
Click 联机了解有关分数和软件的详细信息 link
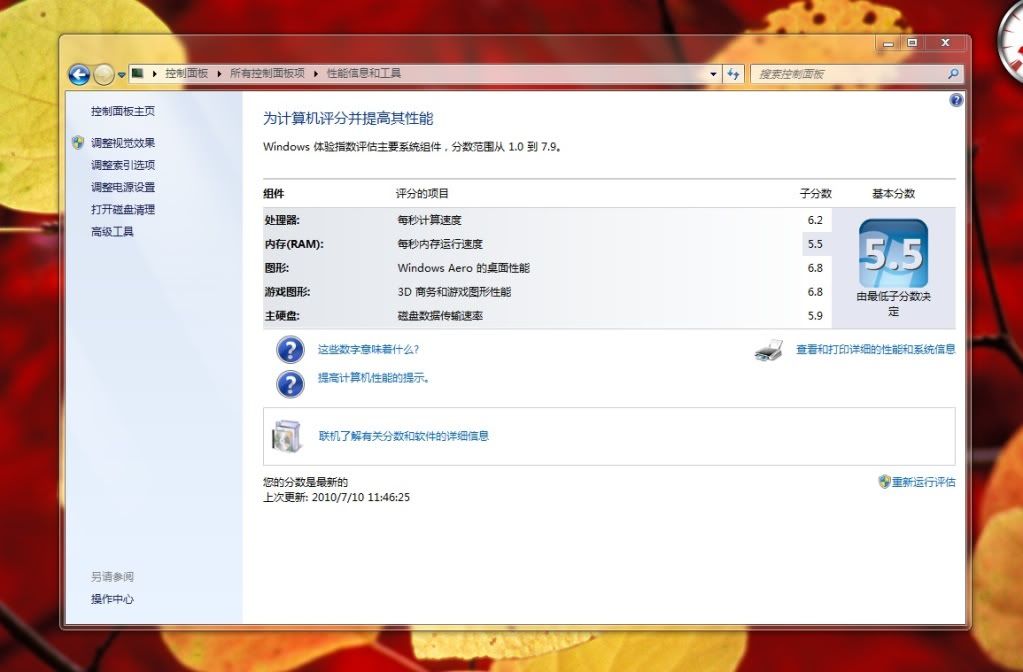(x=403, y=436)
